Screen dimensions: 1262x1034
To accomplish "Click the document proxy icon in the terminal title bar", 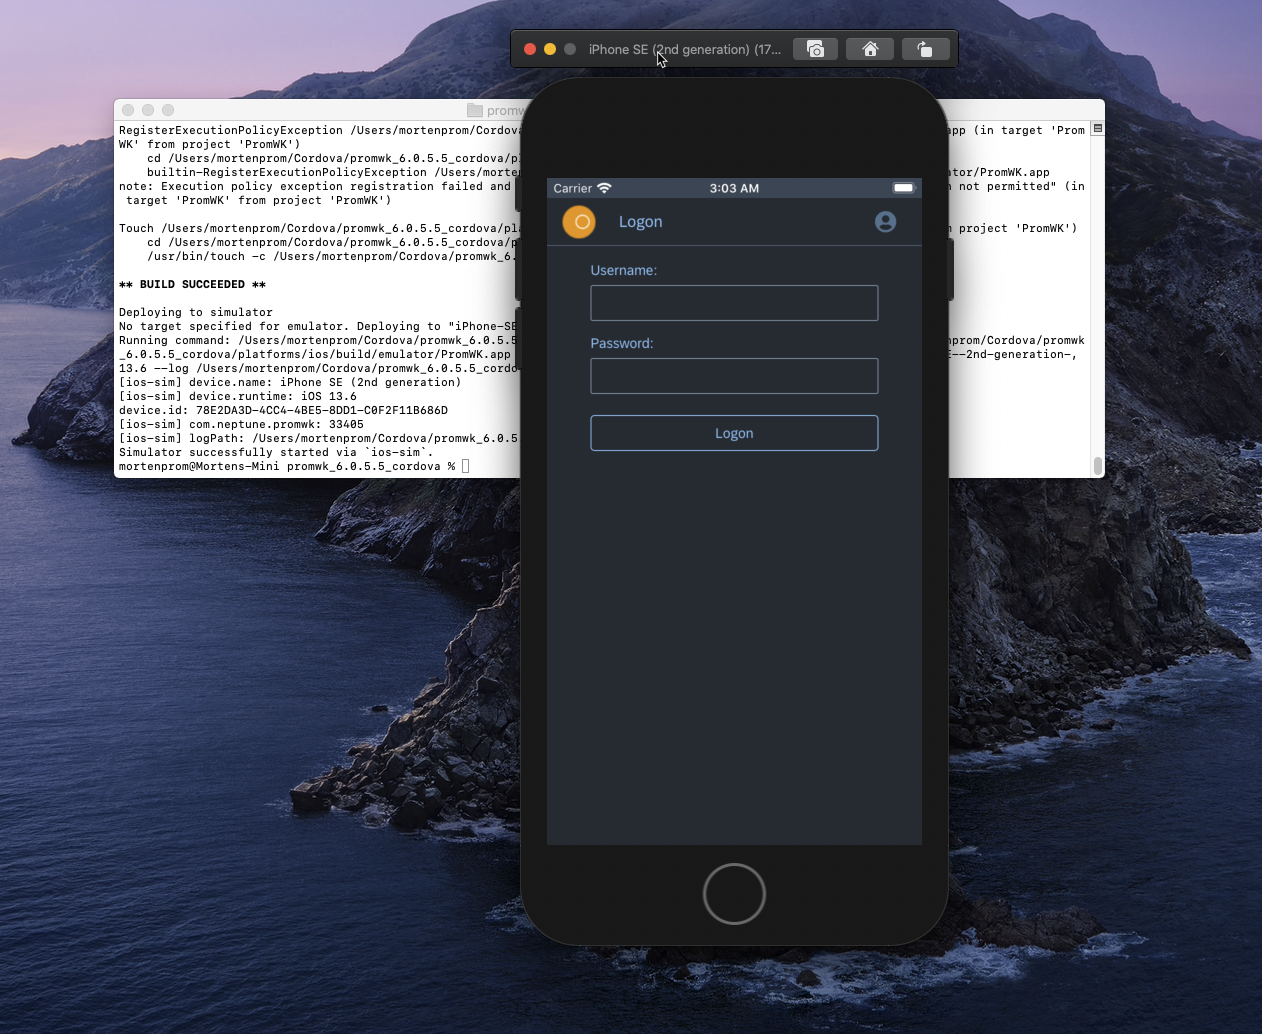I will [x=473, y=110].
